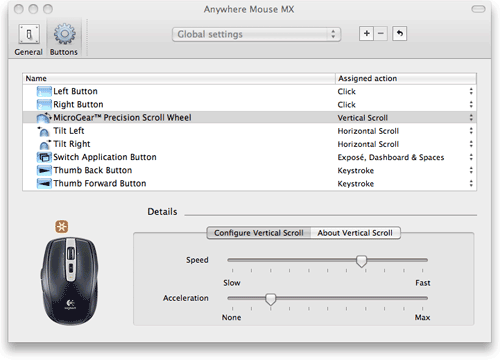500x361 pixels.
Task: Select the Tilt Left row name
Action: (69, 131)
